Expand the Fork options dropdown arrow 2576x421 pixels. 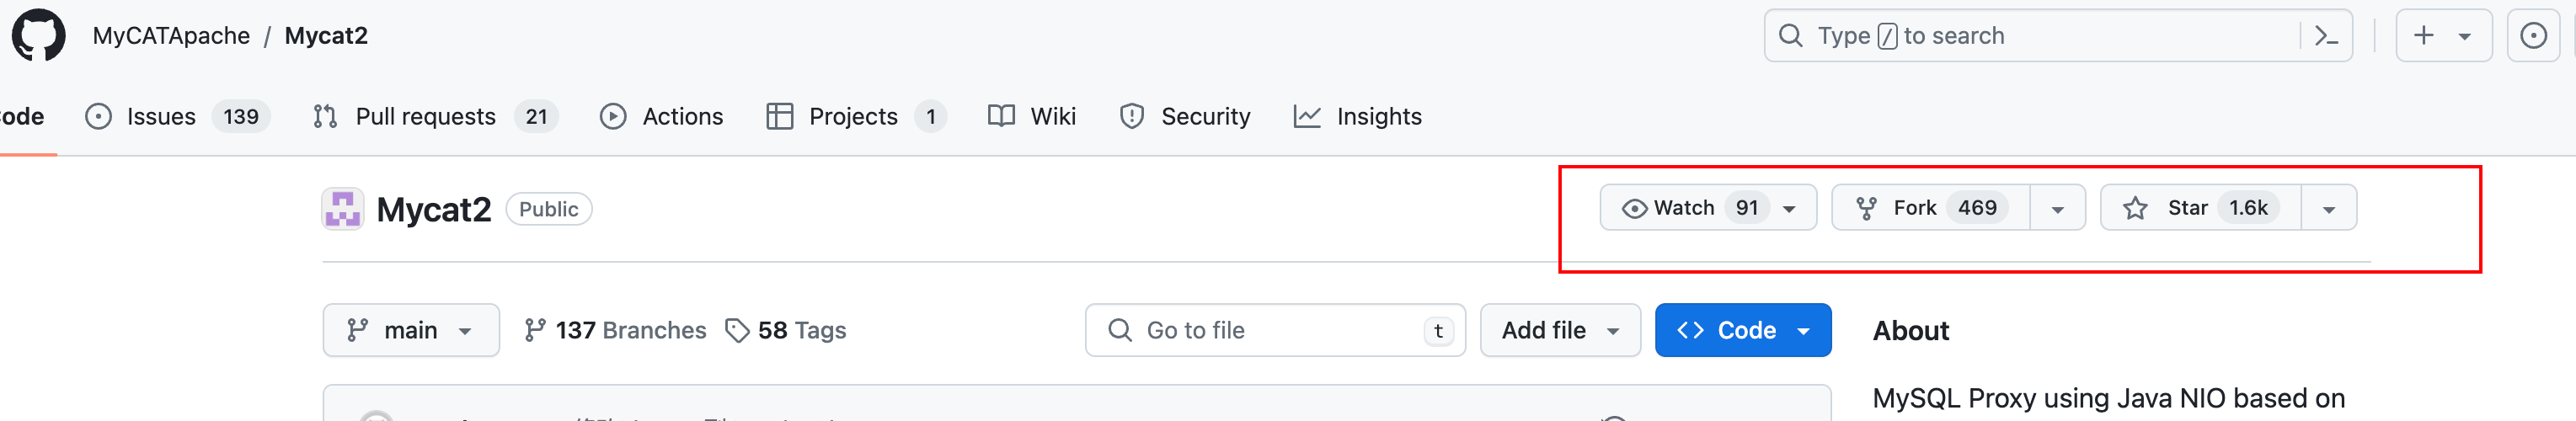pyautogui.click(x=2058, y=209)
